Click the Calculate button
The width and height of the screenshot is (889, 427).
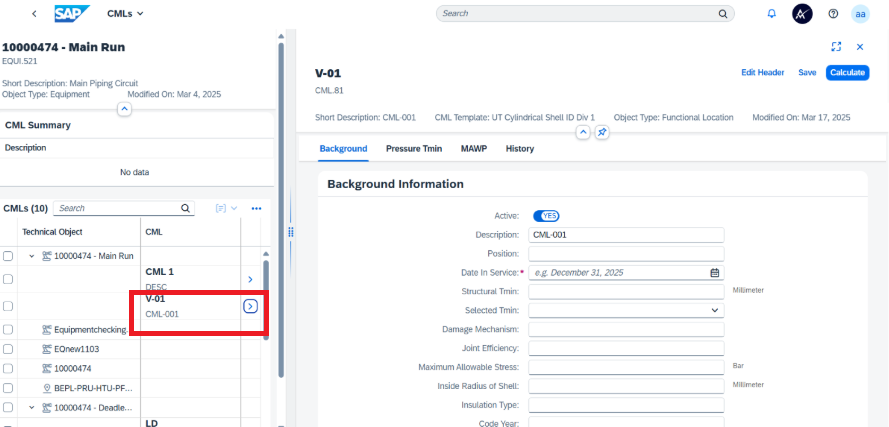[x=847, y=73]
